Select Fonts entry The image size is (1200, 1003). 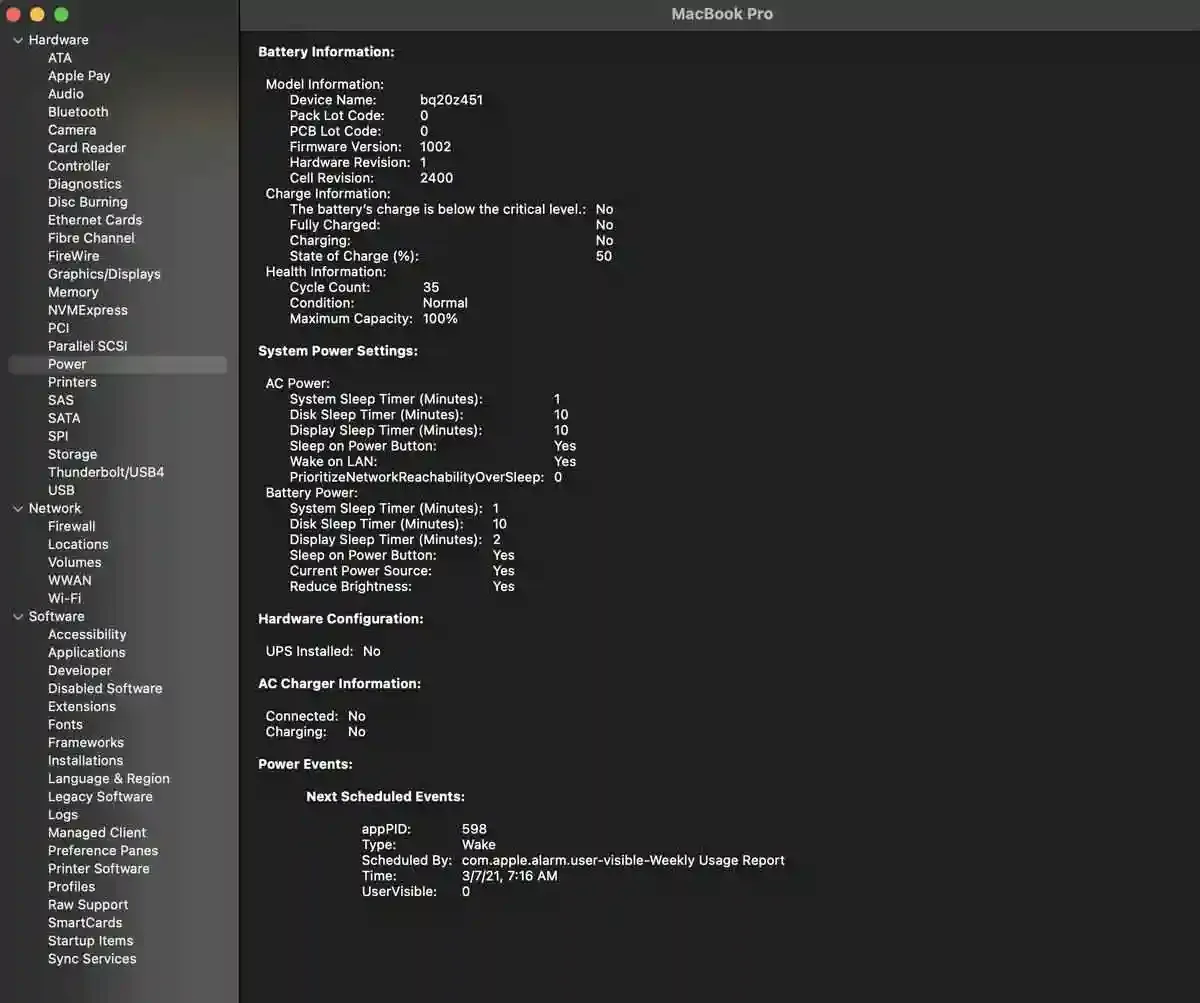tap(65, 724)
